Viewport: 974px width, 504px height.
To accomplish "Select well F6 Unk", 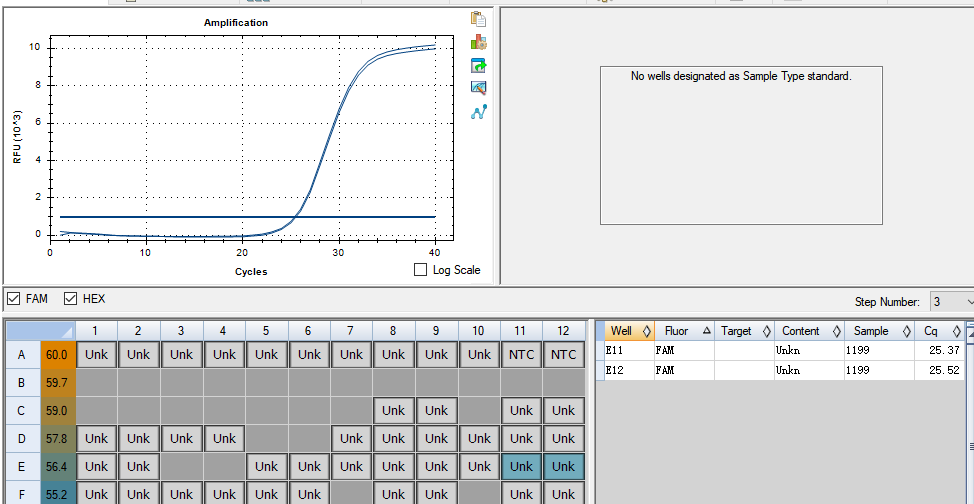I will 309,495.
